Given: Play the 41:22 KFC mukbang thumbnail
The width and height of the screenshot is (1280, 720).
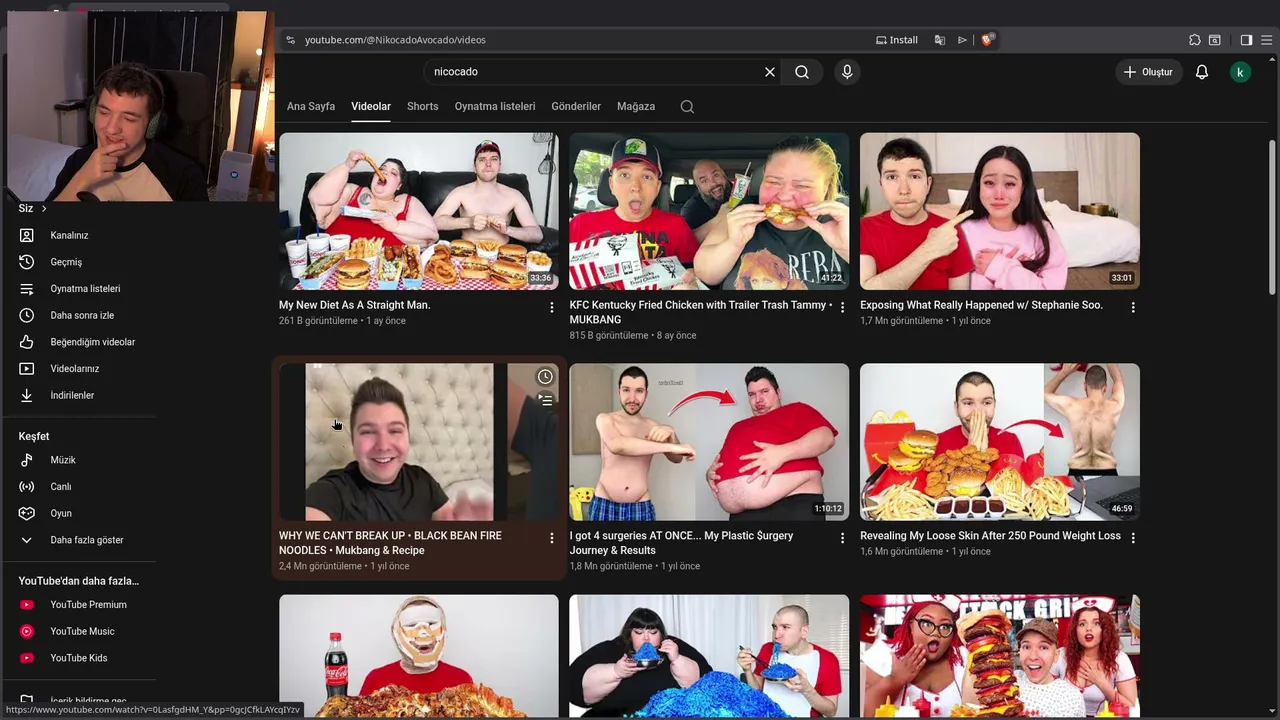Looking at the screenshot, I should tap(709, 211).
